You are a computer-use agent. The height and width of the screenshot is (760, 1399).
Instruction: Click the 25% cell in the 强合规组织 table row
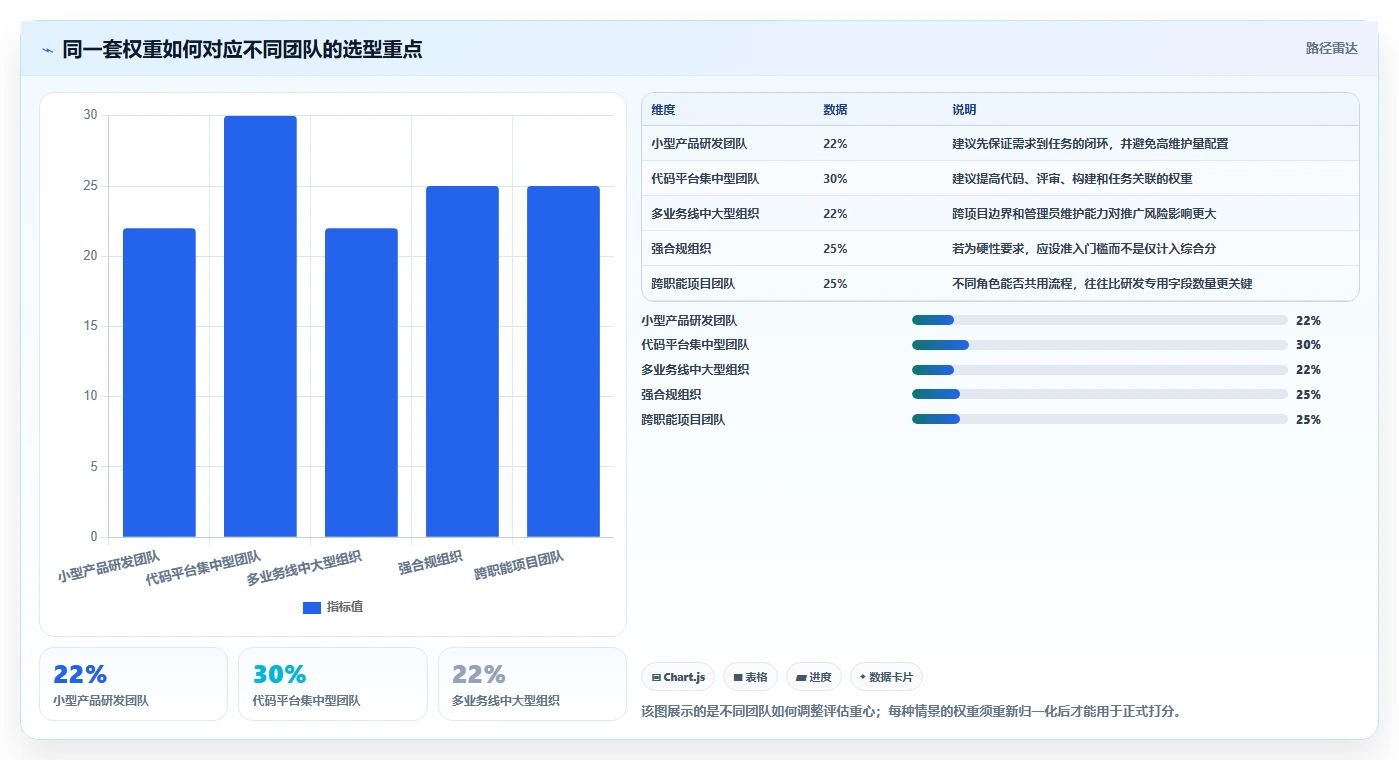pos(835,249)
